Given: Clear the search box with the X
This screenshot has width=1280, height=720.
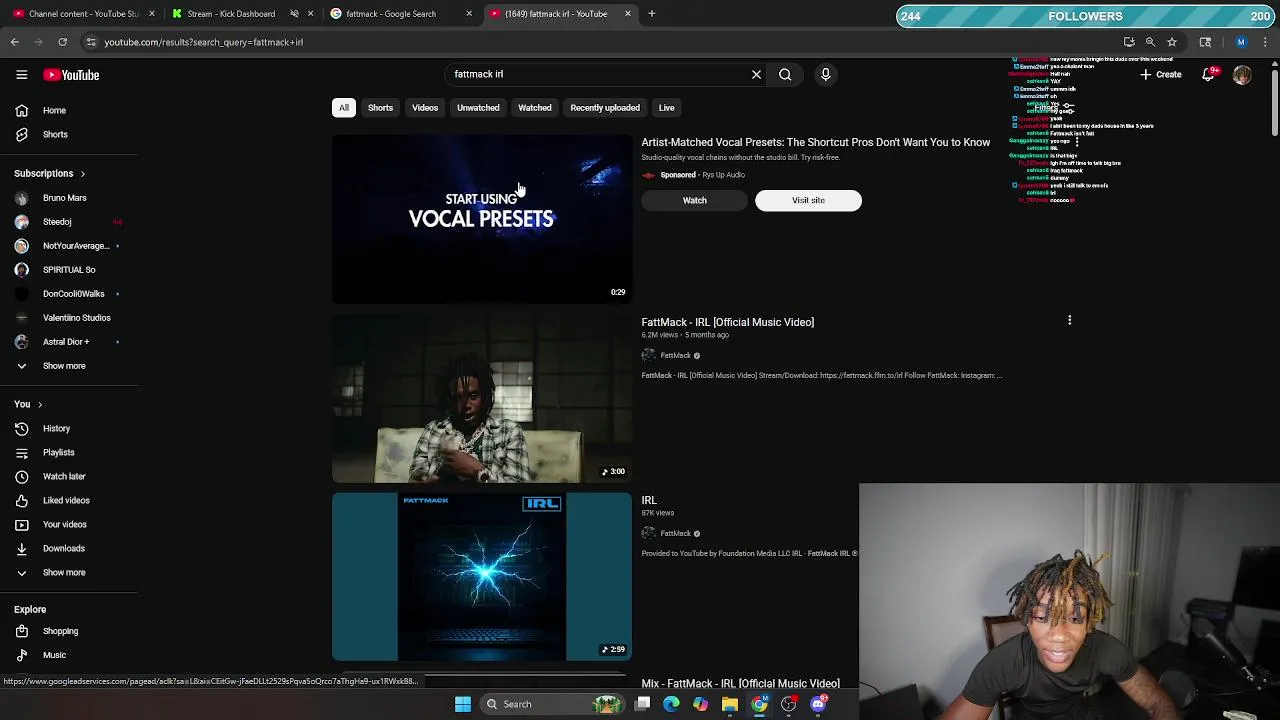Looking at the screenshot, I should pyautogui.click(x=756, y=74).
